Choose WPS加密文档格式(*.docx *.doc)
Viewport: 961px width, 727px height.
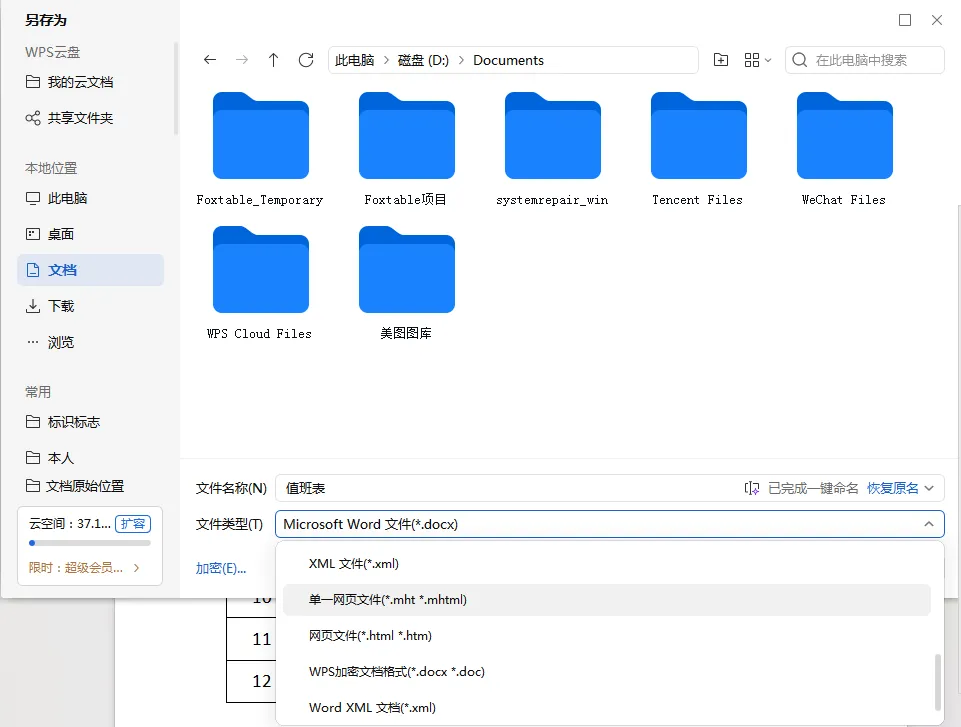[x=607, y=671]
